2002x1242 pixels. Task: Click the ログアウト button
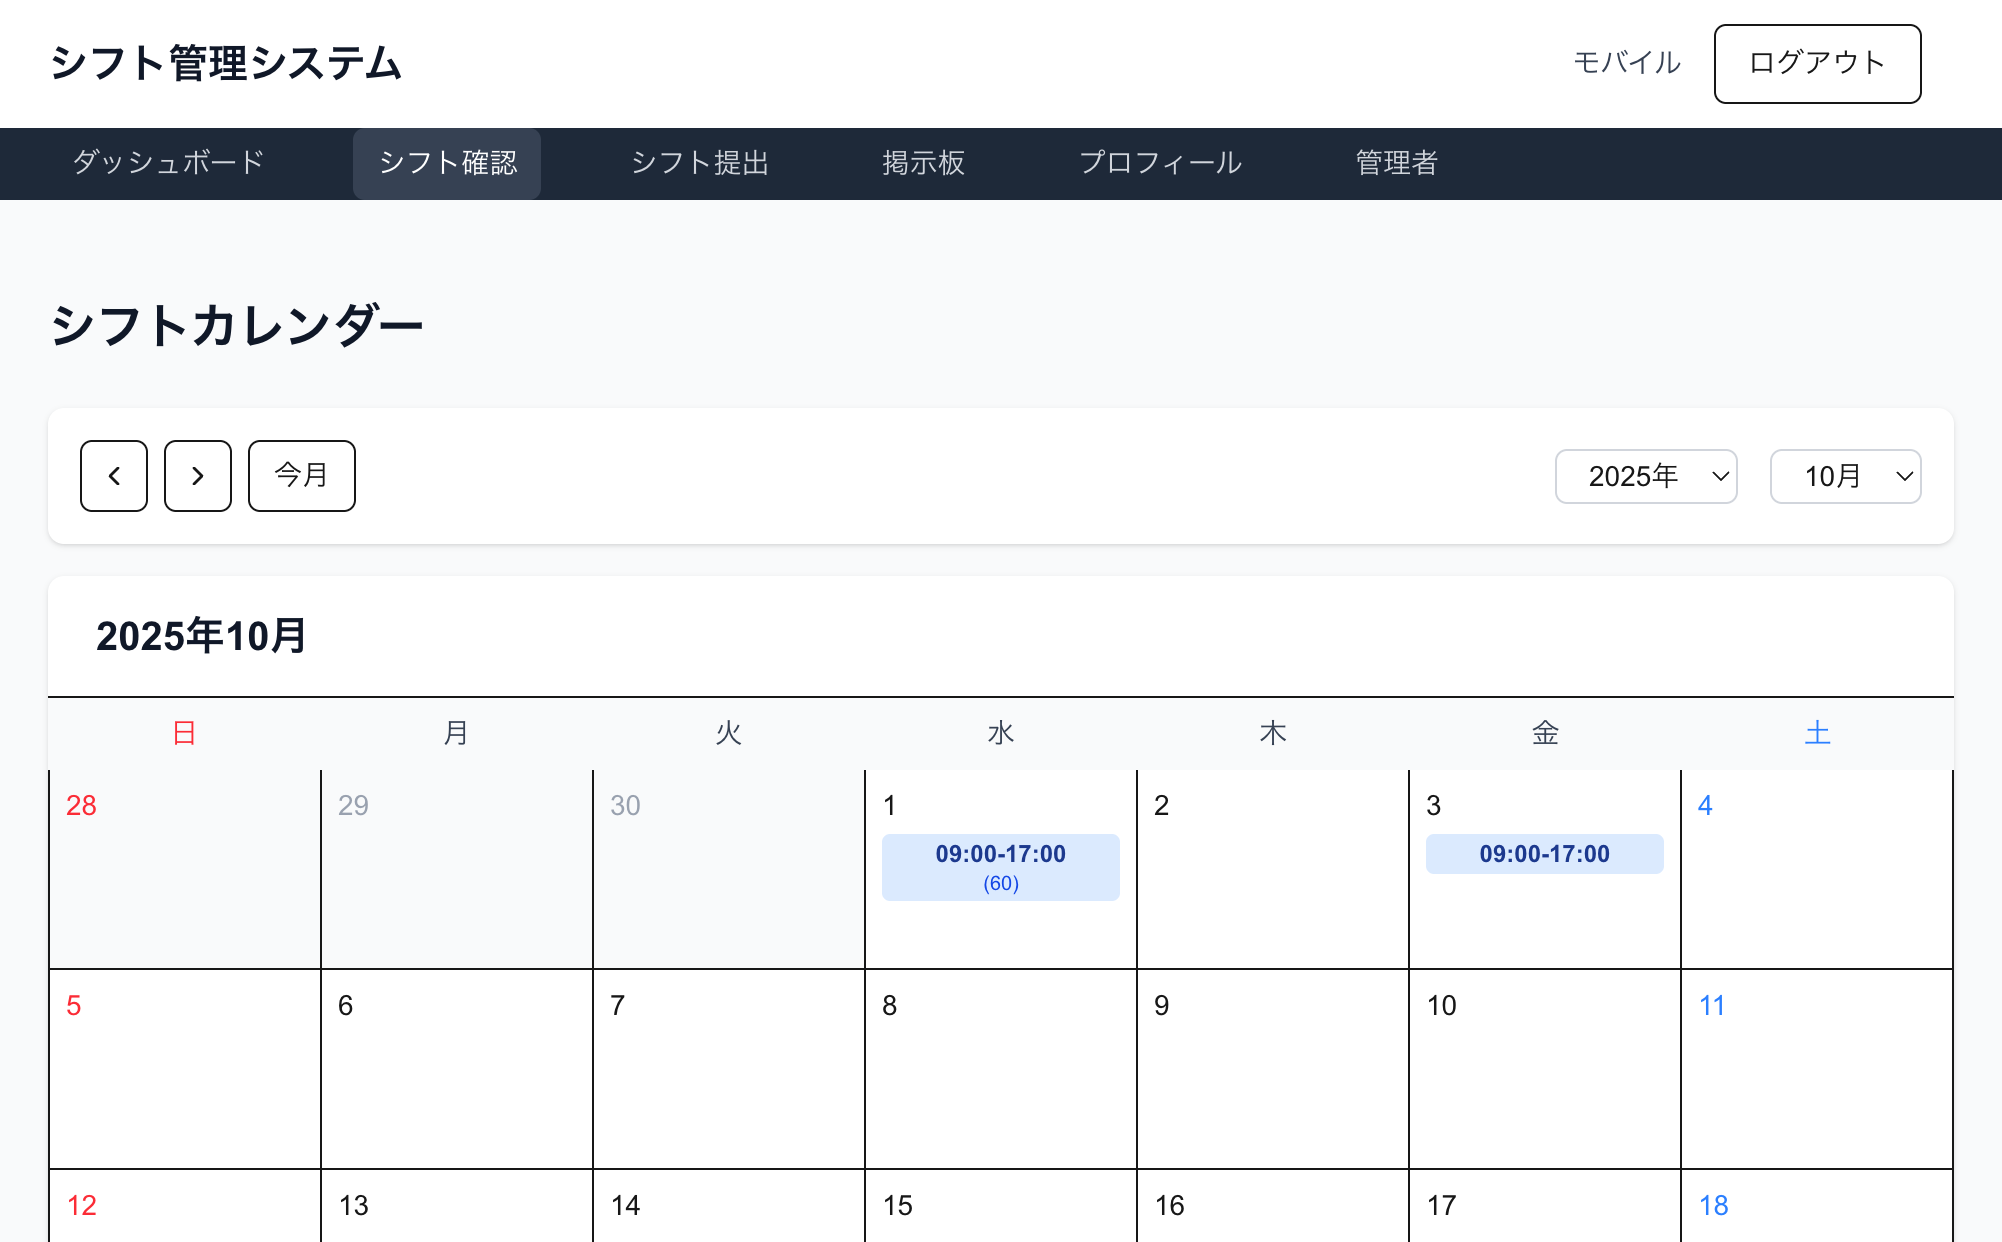[x=1817, y=64]
